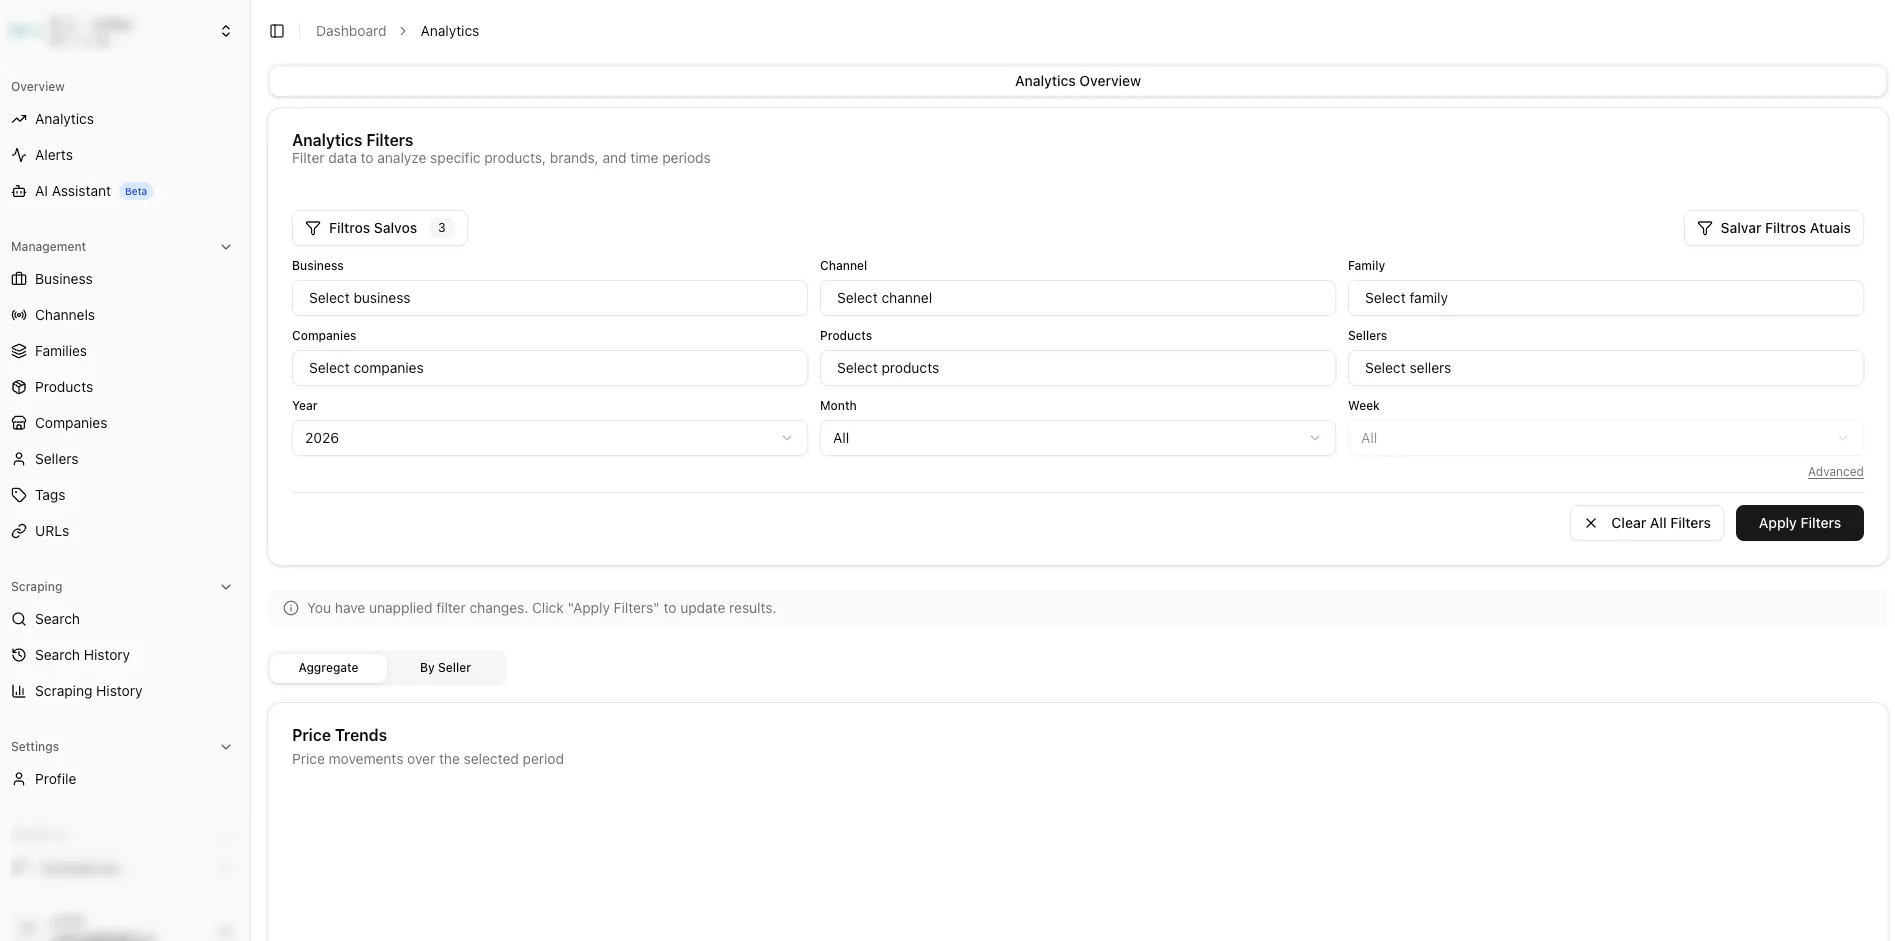
Task: Select the Aggregate view toggle
Action: click(x=328, y=668)
